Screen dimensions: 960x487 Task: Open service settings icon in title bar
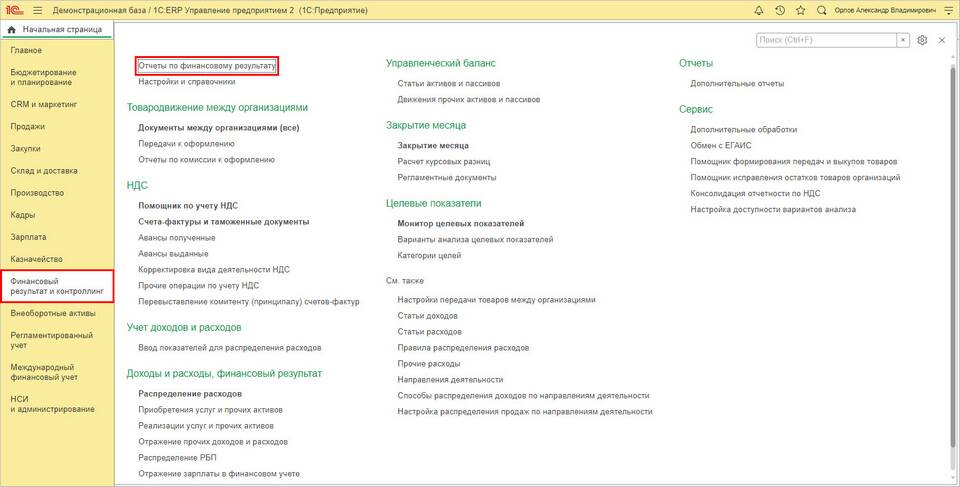(950, 10)
